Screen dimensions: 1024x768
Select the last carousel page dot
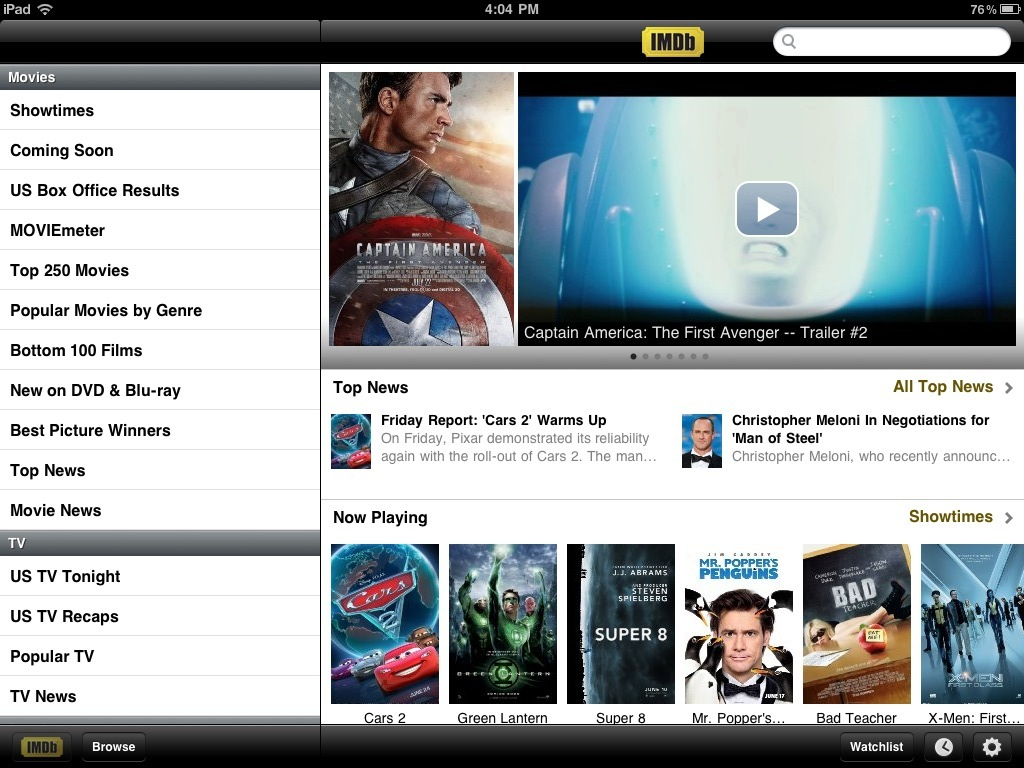(x=705, y=357)
